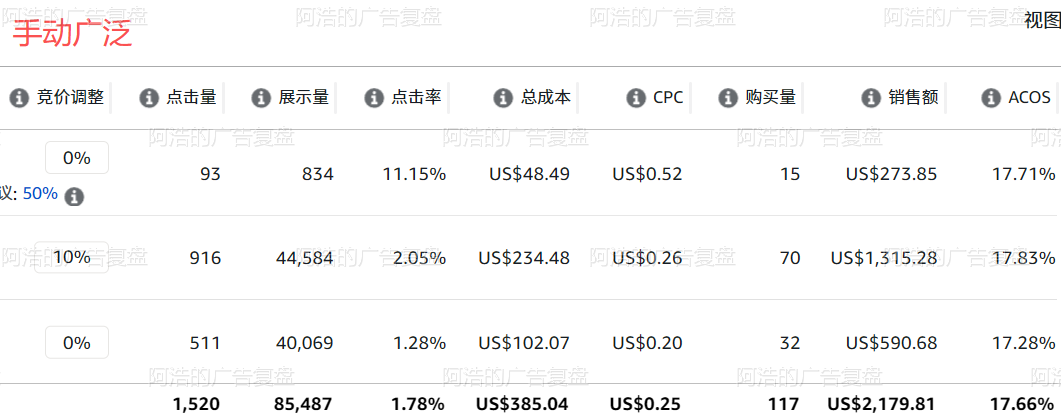1061x420 pixels.
Task: Sort by 点击量 column header
Action: tap(191, 97)
